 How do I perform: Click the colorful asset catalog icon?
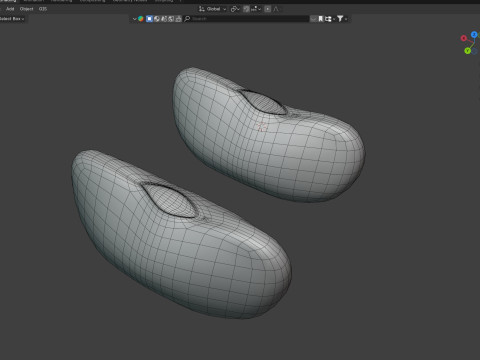pos(141,19)
